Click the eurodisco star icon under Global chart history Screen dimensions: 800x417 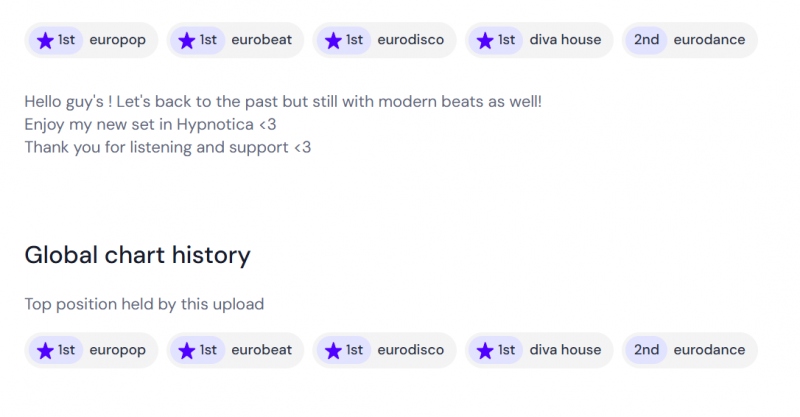pyautogui.click(x=334, y=350)
